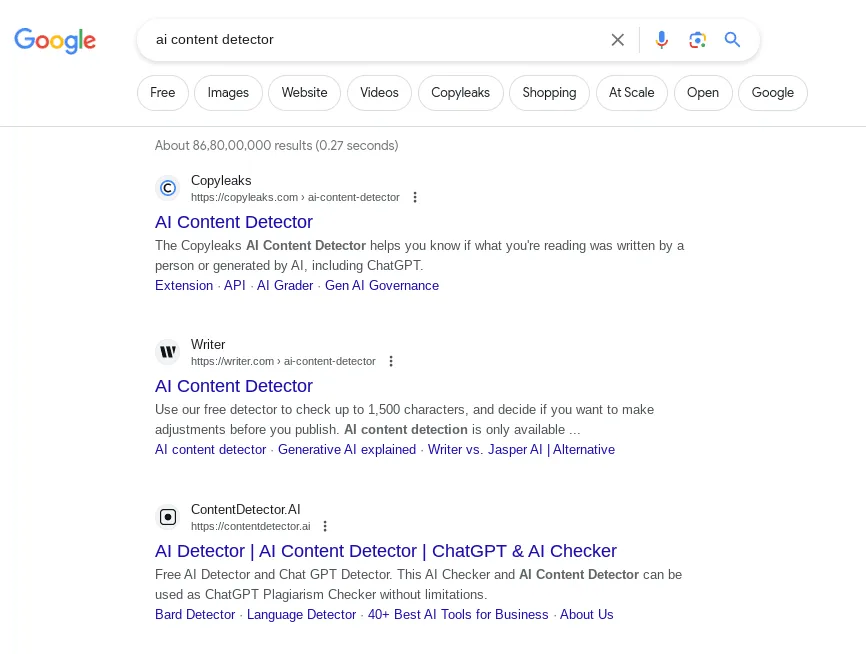Follow the Gen AI Governance sitelink

[383, 286]
